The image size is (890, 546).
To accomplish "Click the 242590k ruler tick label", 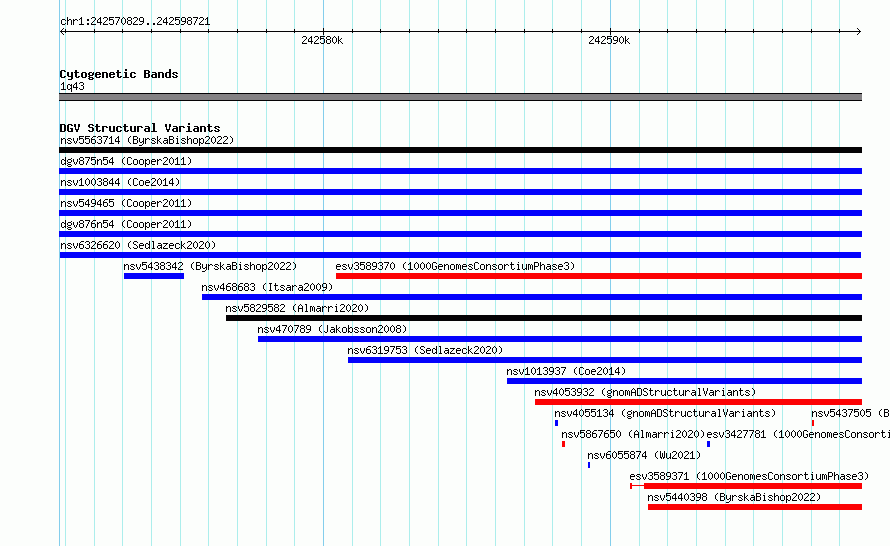I will coord(609,40).
